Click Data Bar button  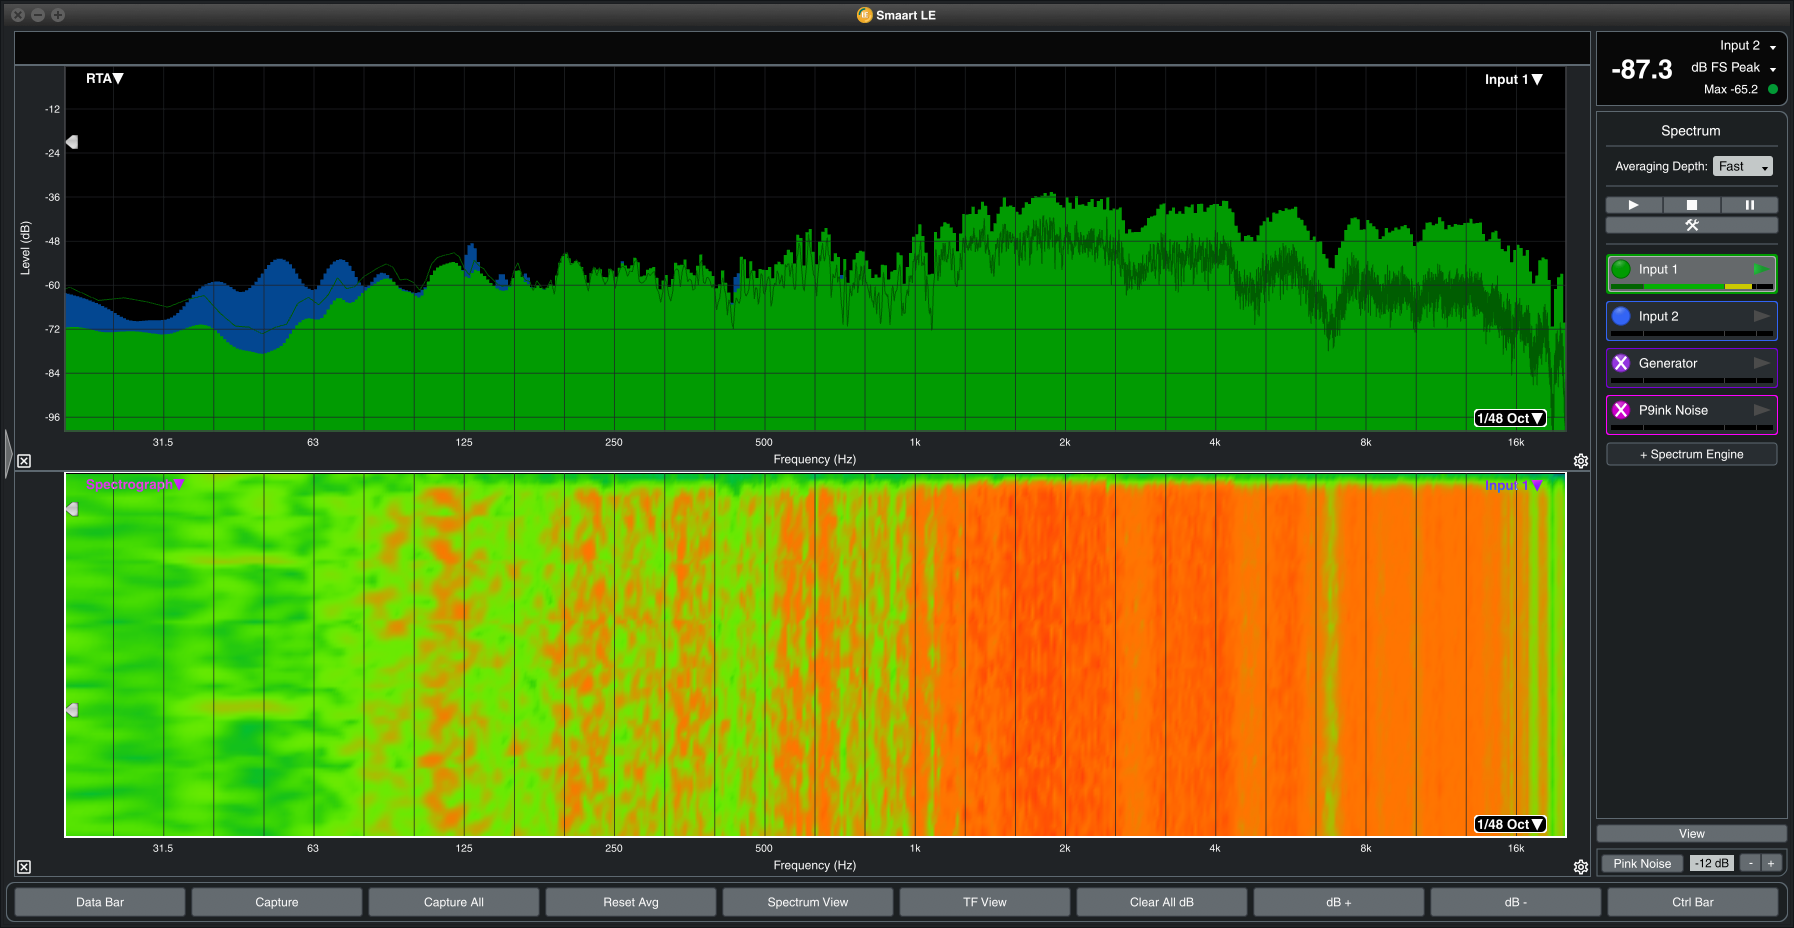100,902
